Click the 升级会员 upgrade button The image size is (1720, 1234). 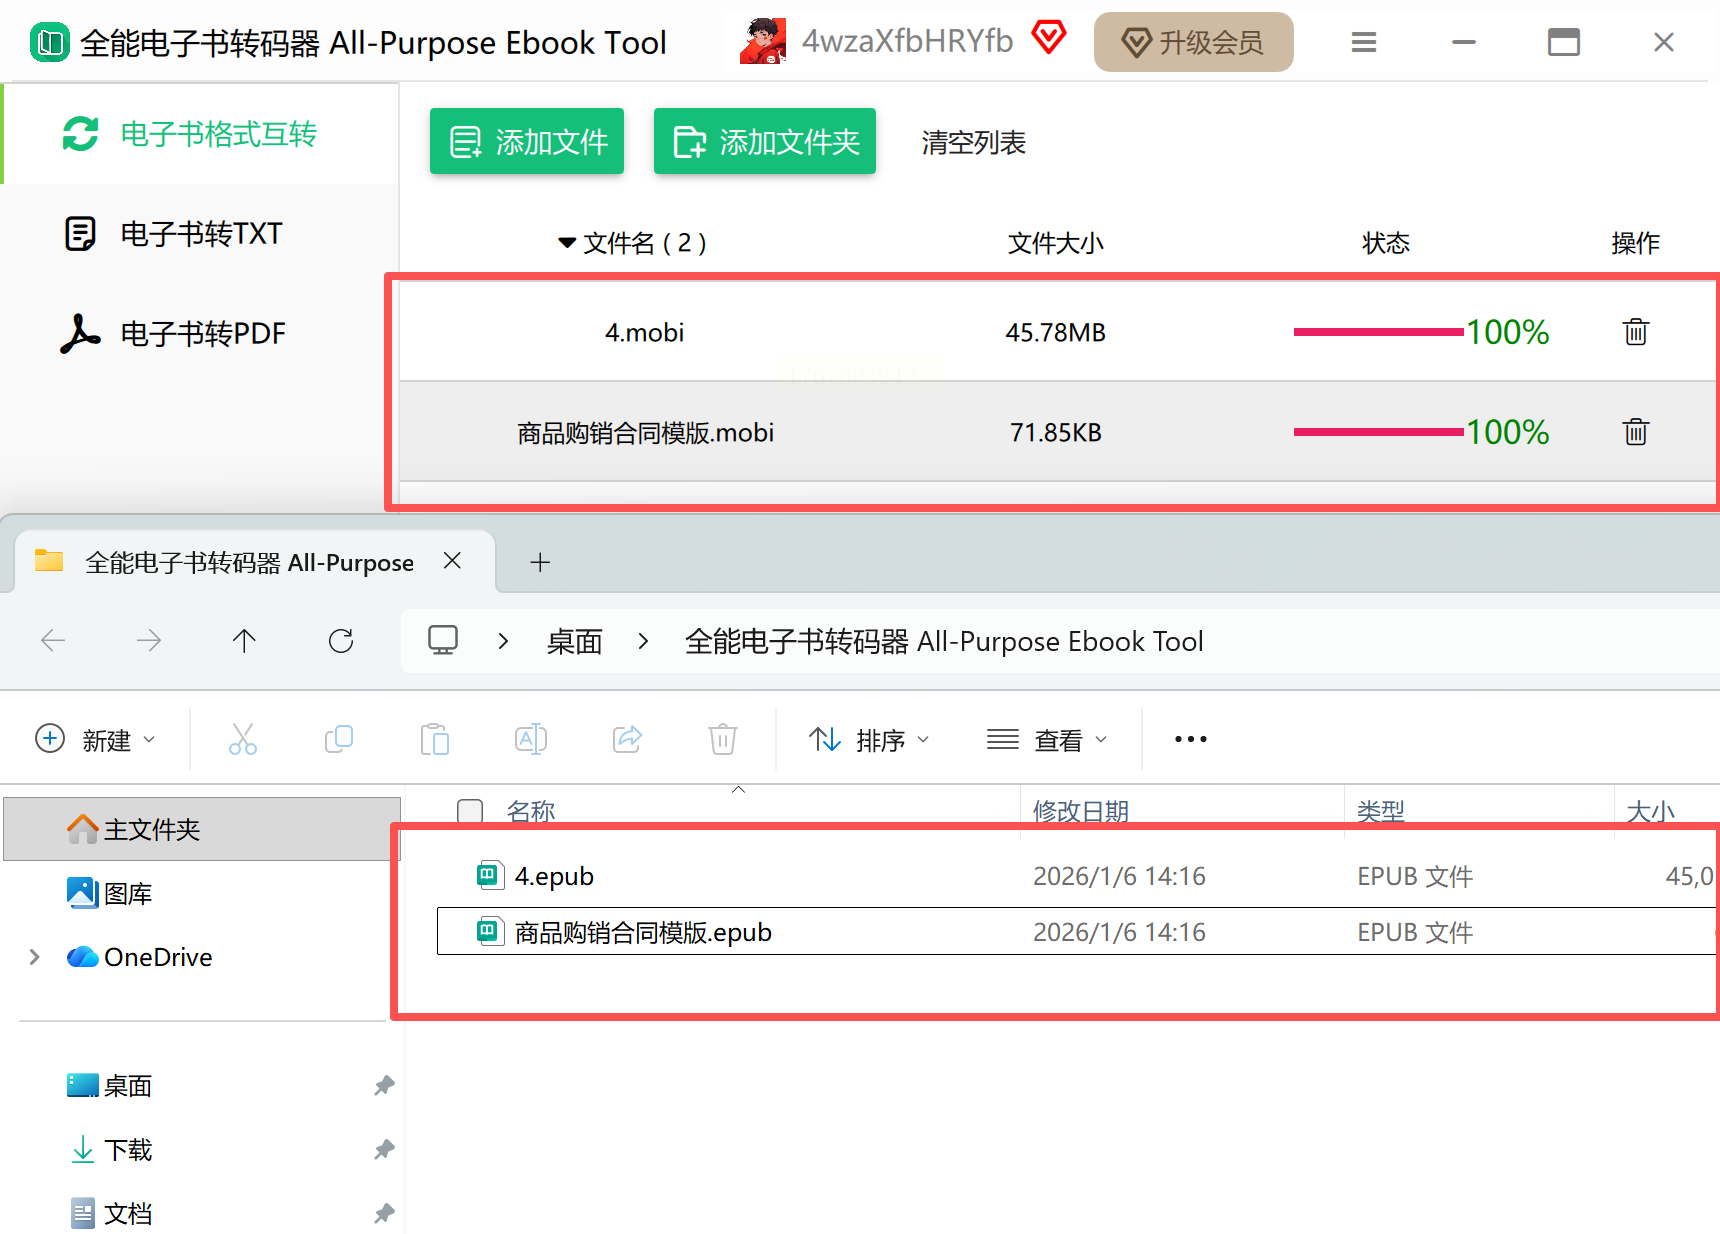click(1193, 42)
